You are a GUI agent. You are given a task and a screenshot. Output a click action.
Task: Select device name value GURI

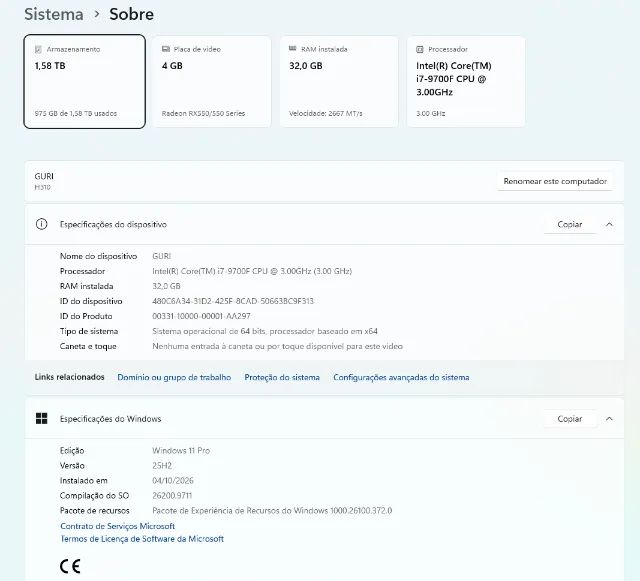pos(161,256)
